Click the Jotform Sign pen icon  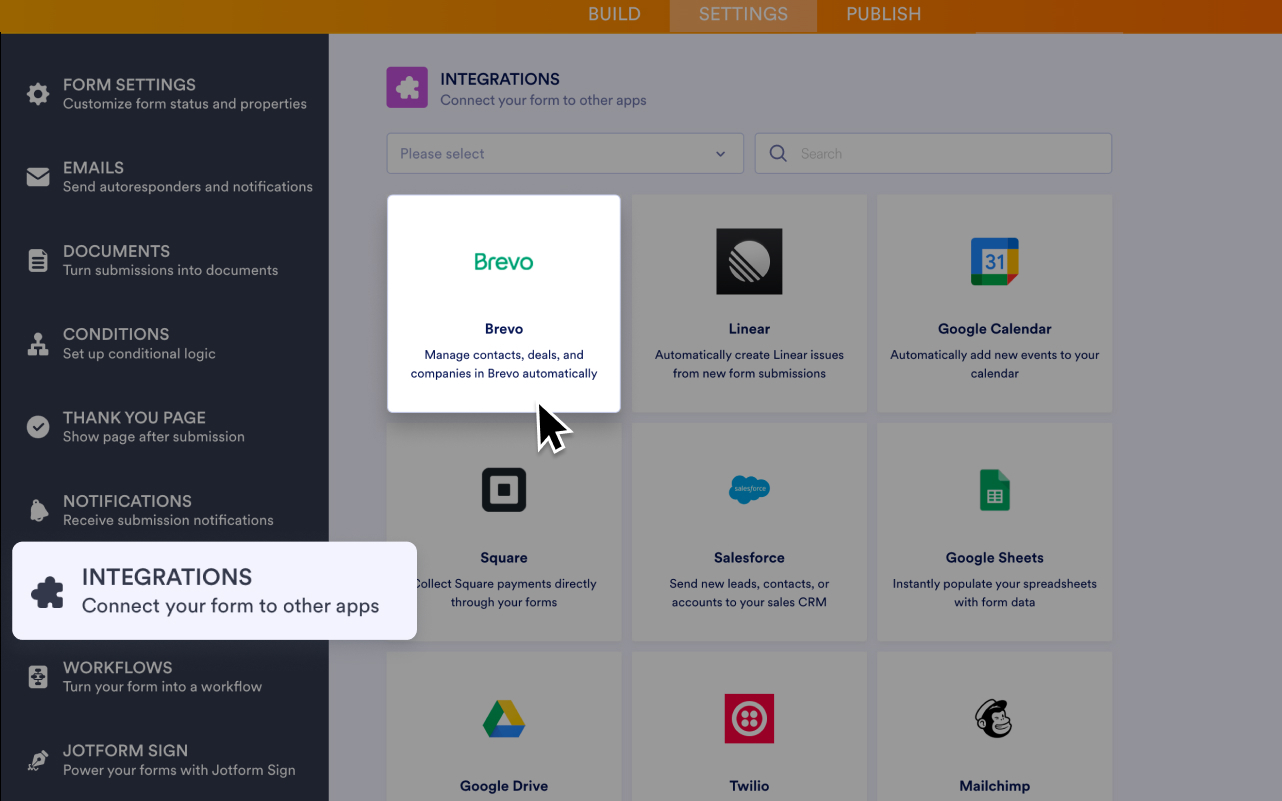tap(37, 759)
